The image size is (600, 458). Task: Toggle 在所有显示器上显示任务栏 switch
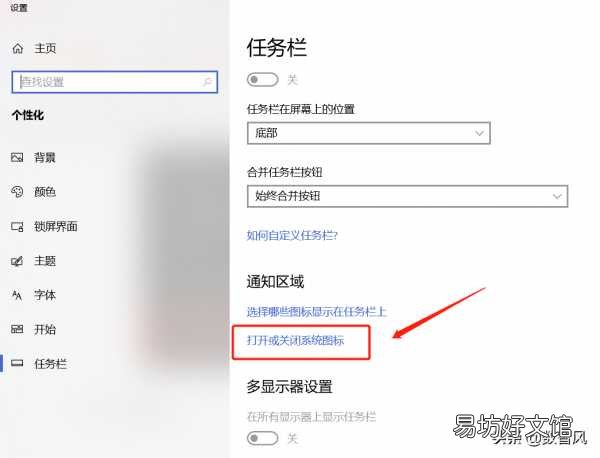262,438
